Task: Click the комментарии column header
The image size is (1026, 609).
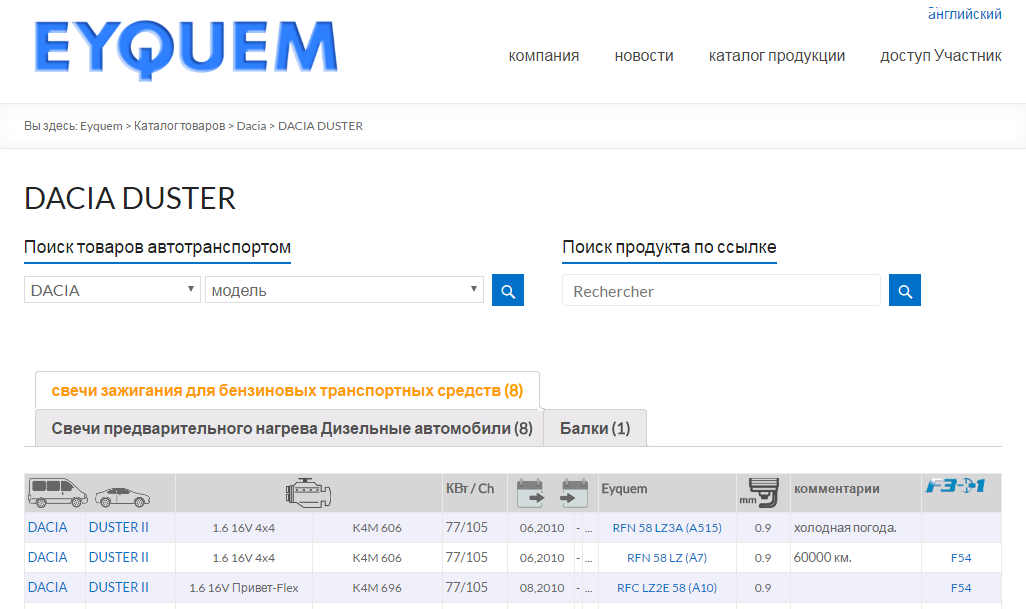Action: [x=836, y=489]
